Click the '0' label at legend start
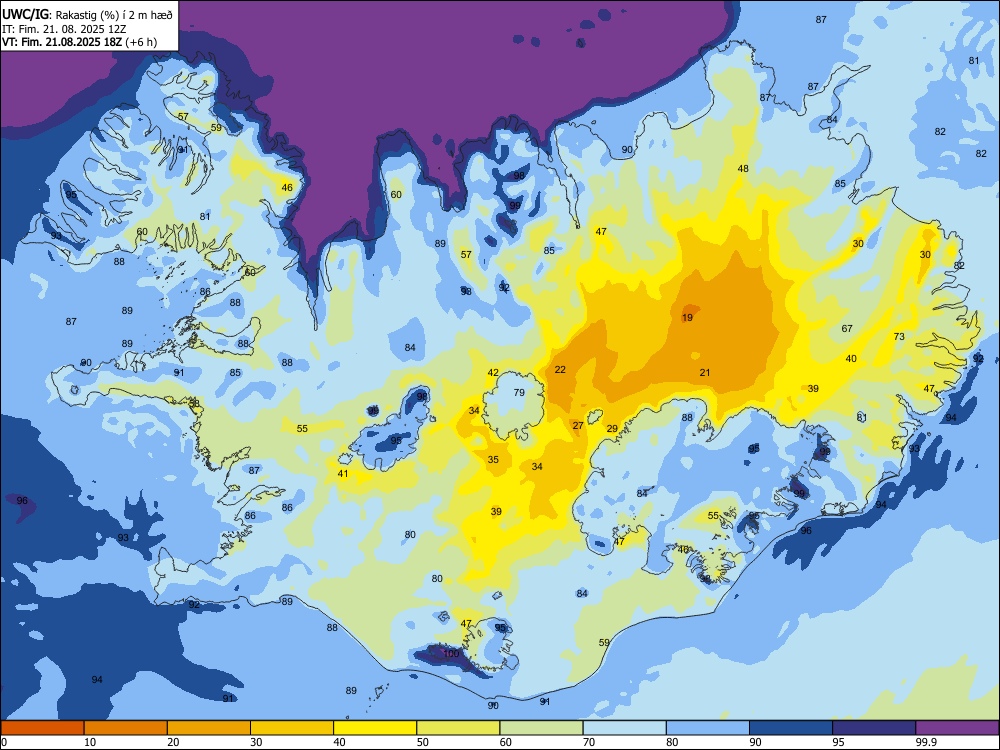 (4, 742)
